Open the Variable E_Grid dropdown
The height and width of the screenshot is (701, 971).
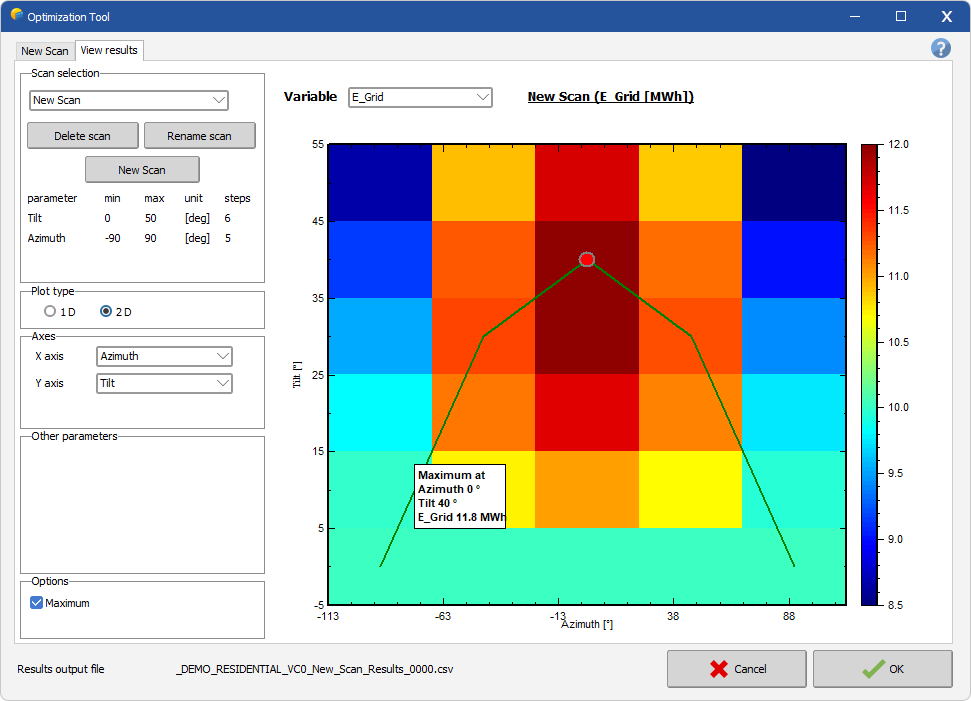pyautogui.click(x=420, y=97)
